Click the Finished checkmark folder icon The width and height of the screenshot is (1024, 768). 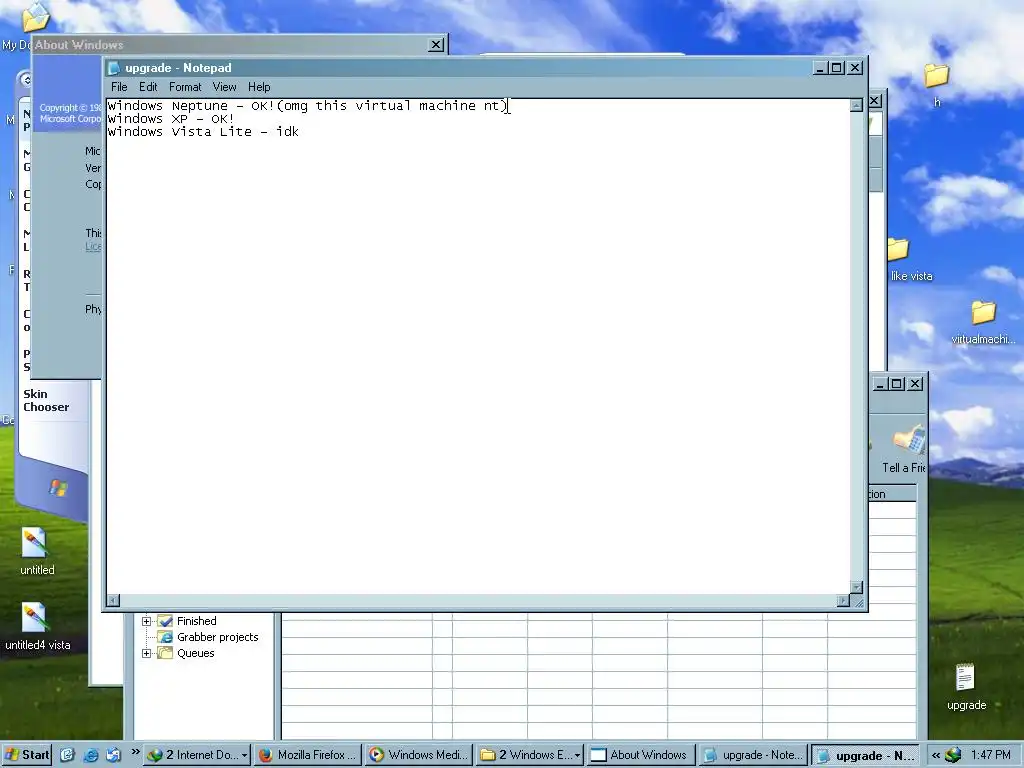(x=165, y=621)
